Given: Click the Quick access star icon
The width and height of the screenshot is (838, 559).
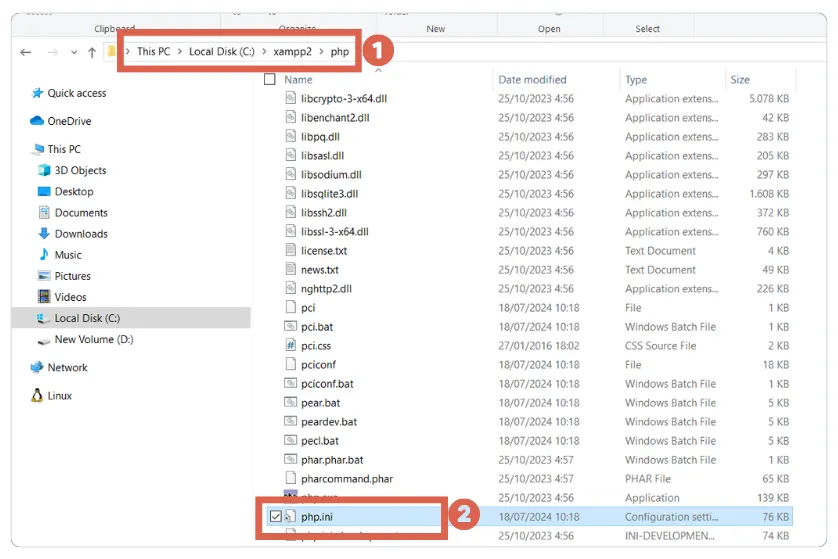Looking at the screenshot, I should [37, 93].
